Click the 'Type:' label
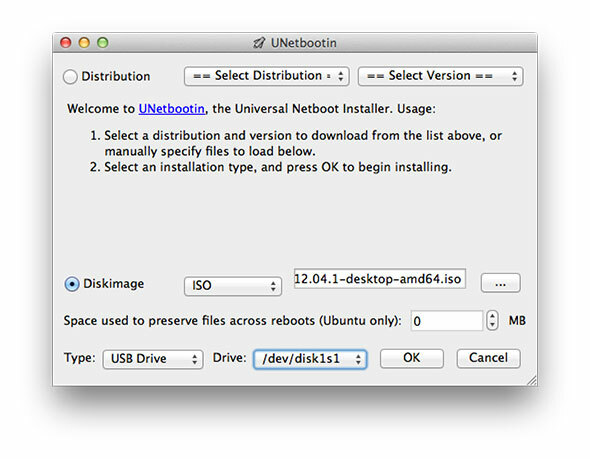This screenshot has width=590, height=459. coord(79,357)
